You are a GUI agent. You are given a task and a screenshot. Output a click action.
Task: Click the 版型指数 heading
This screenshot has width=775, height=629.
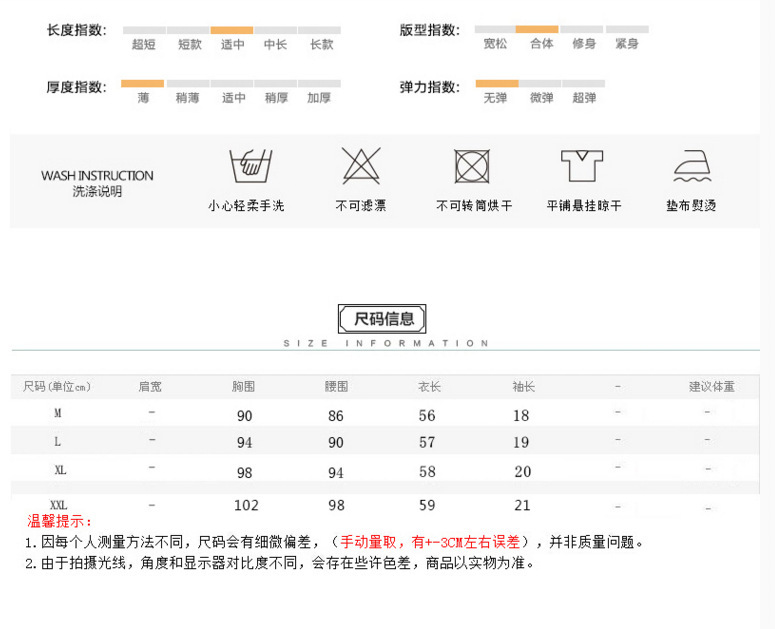click(x=430, y=30)
